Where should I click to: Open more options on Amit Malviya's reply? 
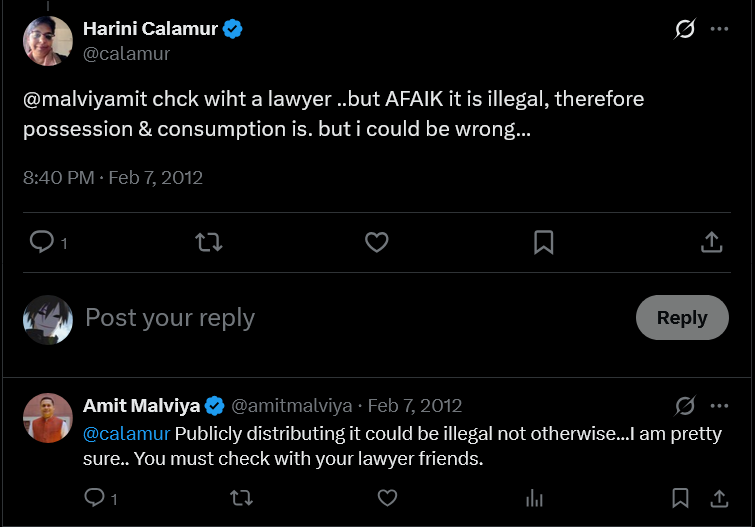click(x=719, y=406)
